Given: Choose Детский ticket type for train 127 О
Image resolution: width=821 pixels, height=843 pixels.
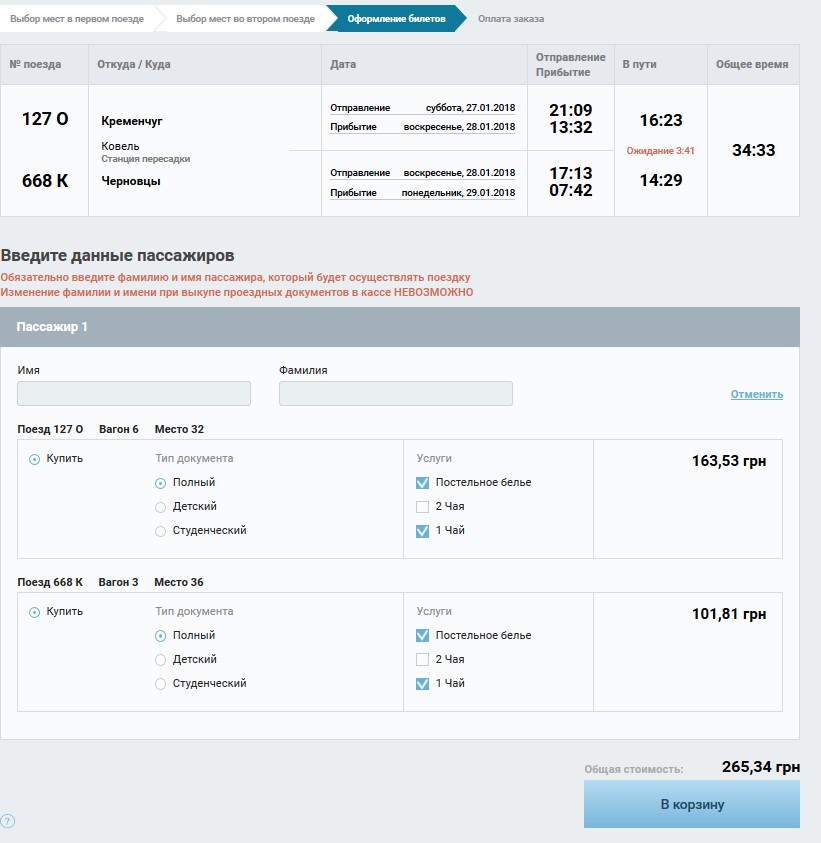Looking at the screenshot, I should (161, 507).
